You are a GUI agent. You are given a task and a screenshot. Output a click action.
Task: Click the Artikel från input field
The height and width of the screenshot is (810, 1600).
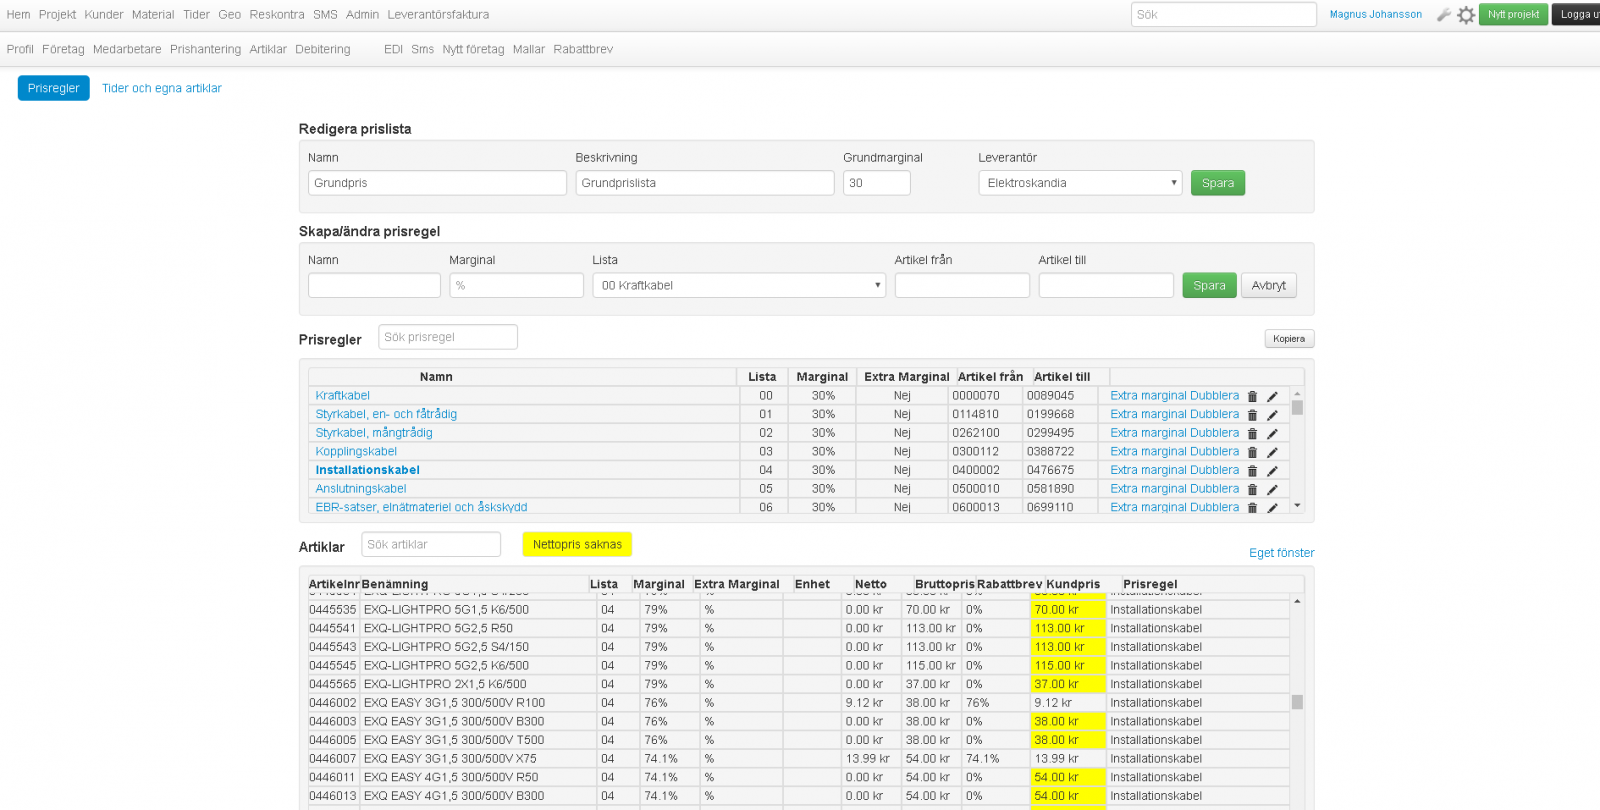(x=962, y=285)
